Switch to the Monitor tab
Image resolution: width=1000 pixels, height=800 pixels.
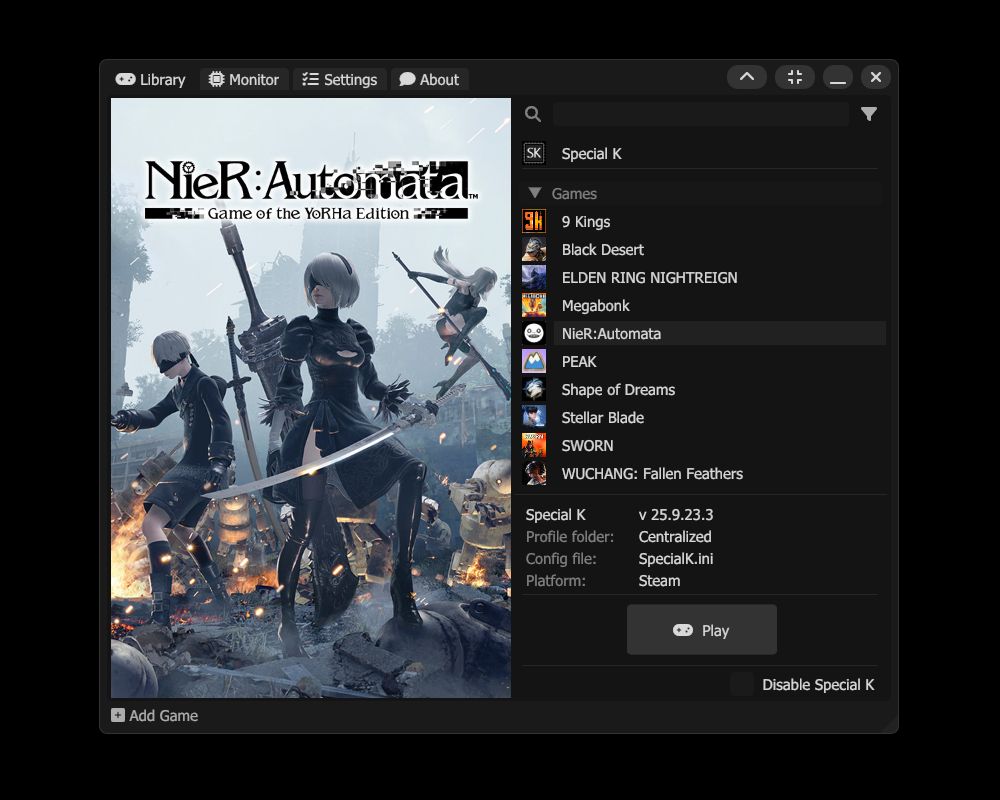click(x=244, y=80)
